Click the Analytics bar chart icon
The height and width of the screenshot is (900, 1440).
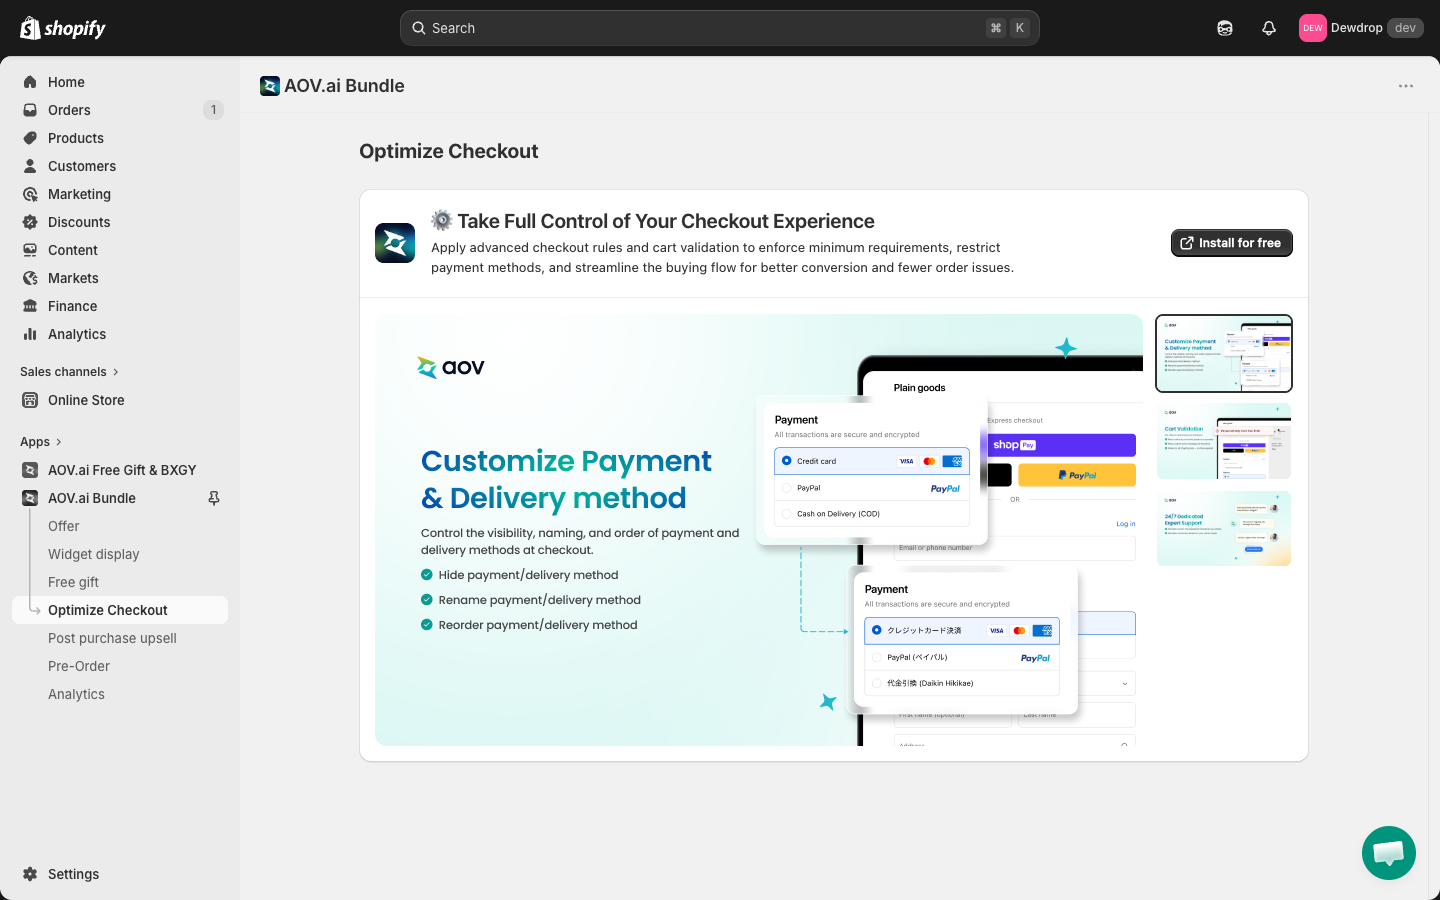[x=30, y=334]
